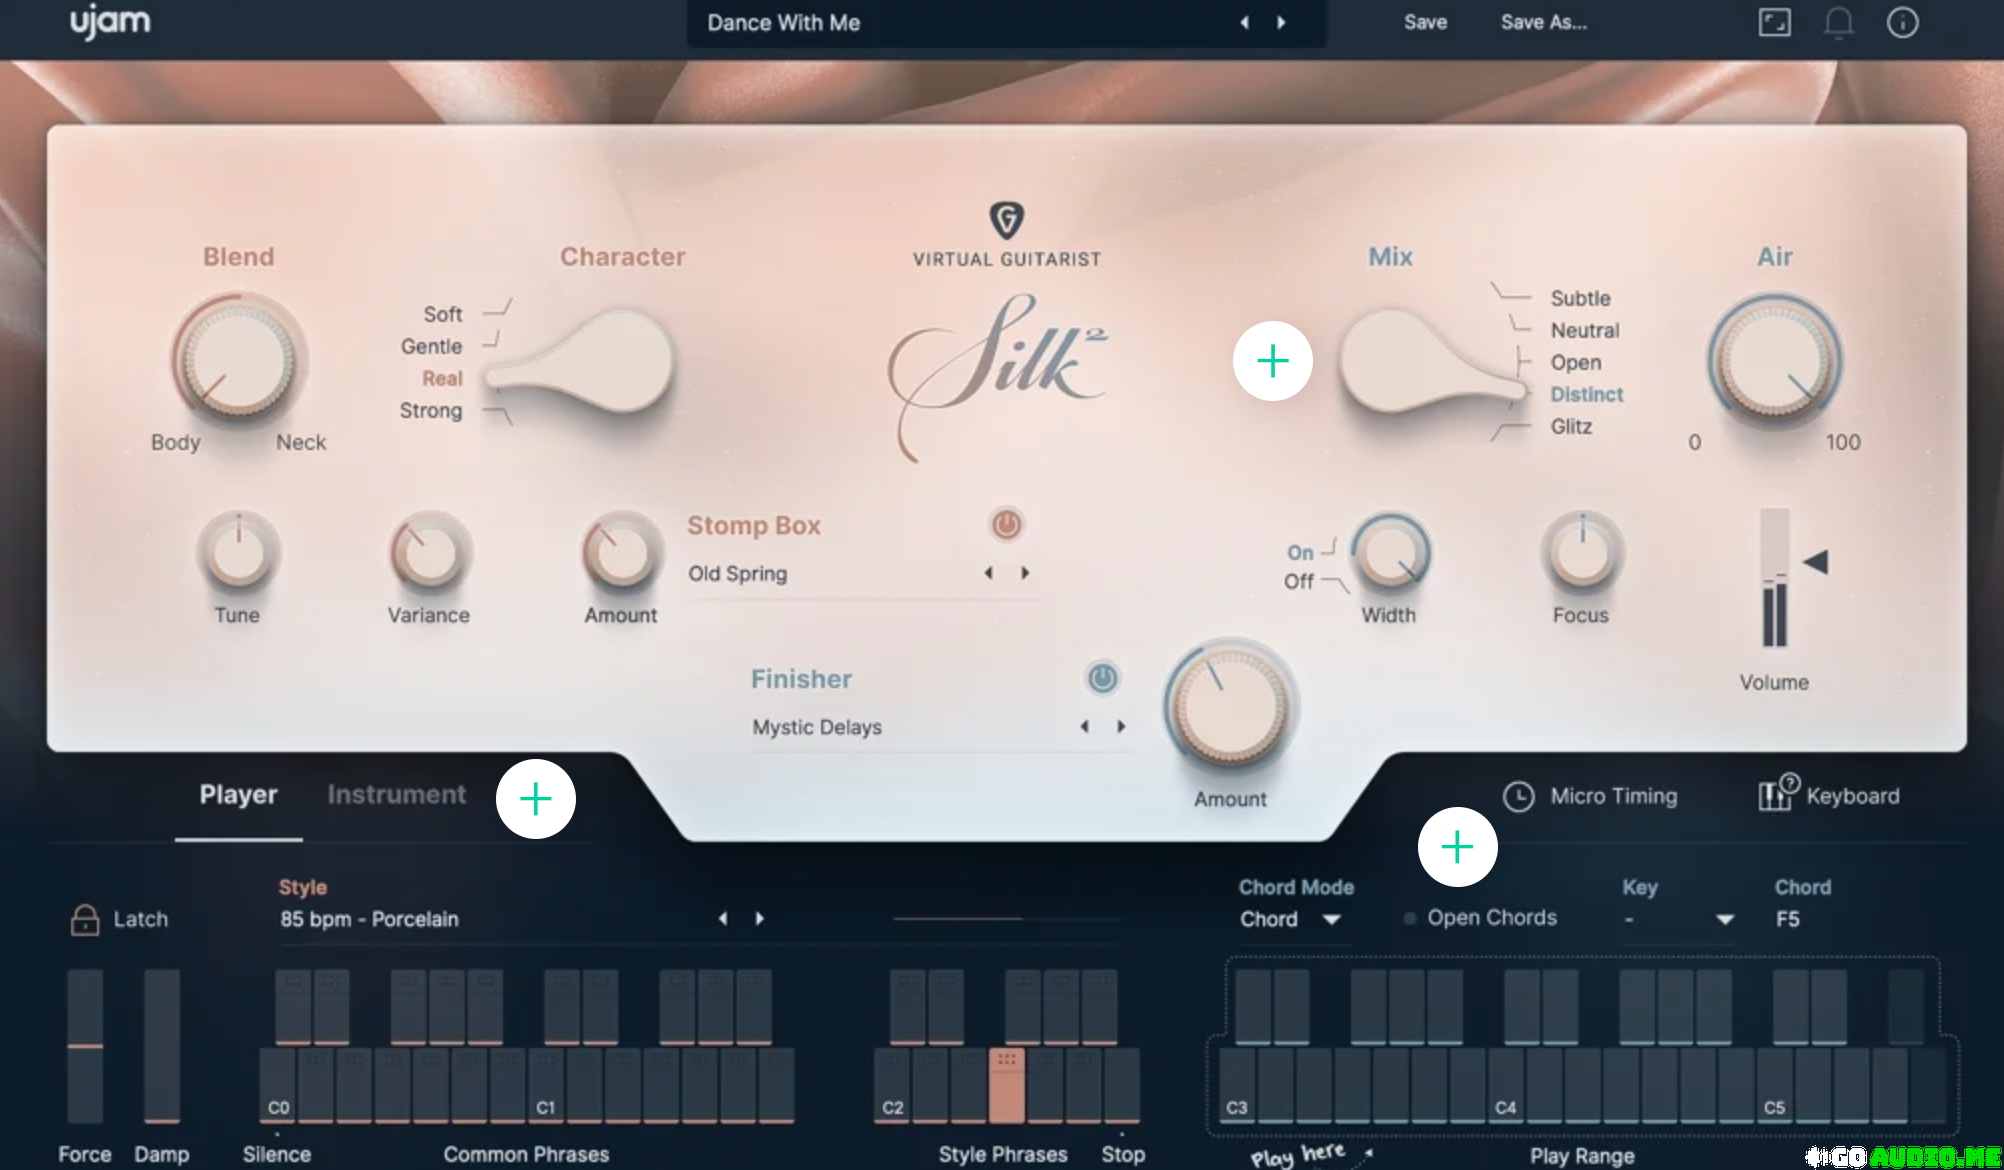
Task: Click the C1 phrase key
Action: tap(546, 1085)
